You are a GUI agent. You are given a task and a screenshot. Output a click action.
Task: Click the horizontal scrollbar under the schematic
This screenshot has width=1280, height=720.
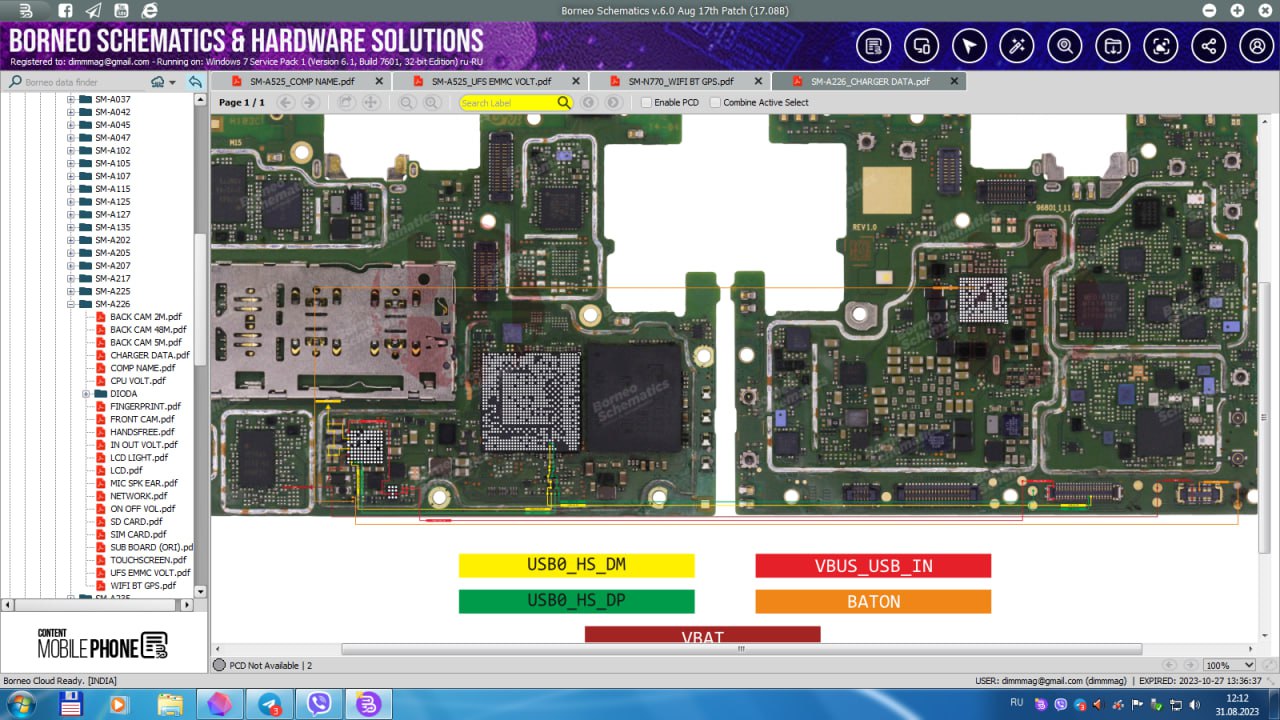point(740,649)
